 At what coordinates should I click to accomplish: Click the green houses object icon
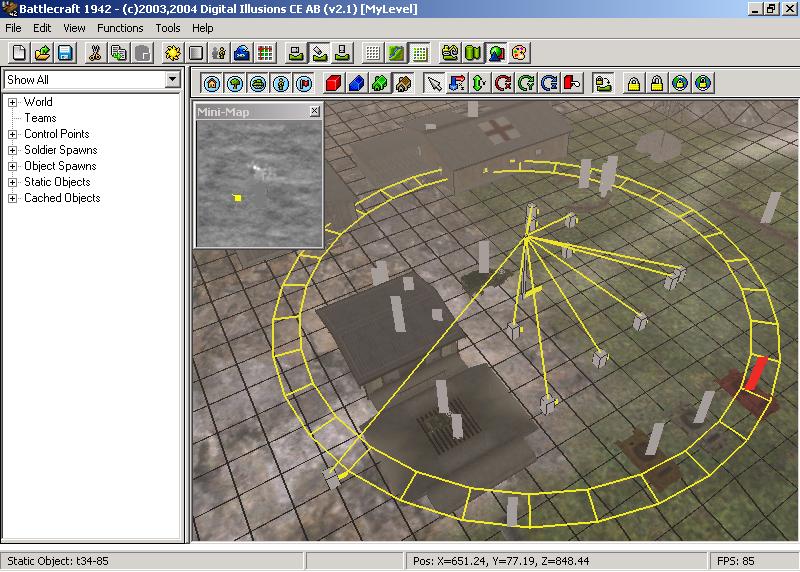tap(380, 83)
